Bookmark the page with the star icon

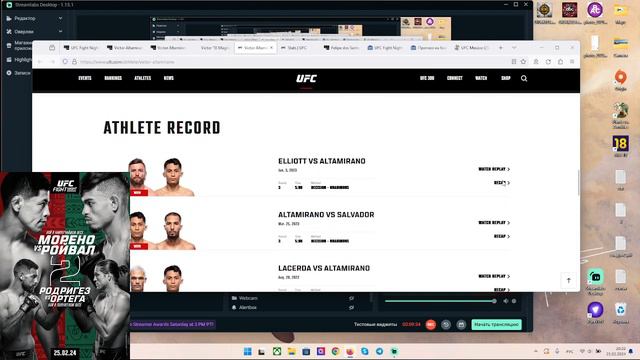523,62
